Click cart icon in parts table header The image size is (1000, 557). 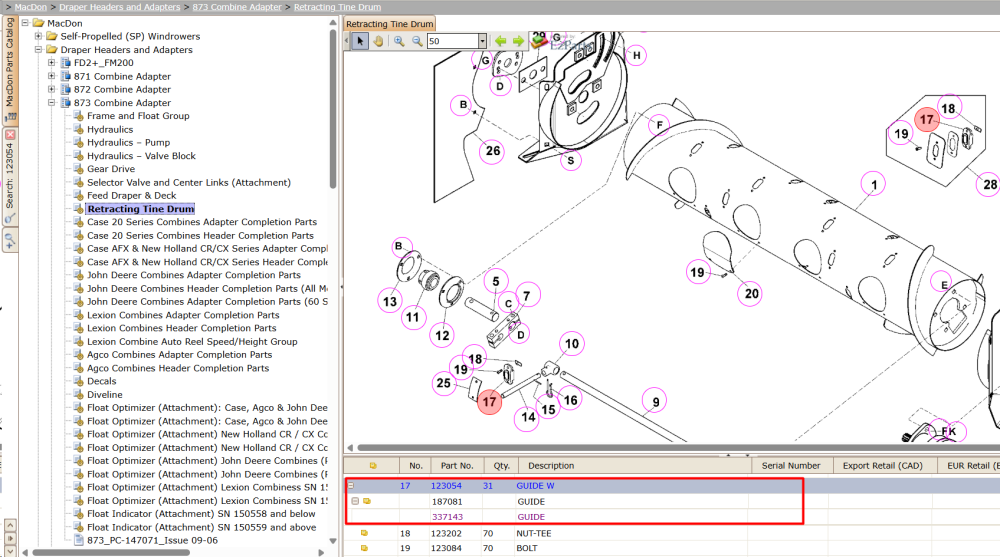373,466
